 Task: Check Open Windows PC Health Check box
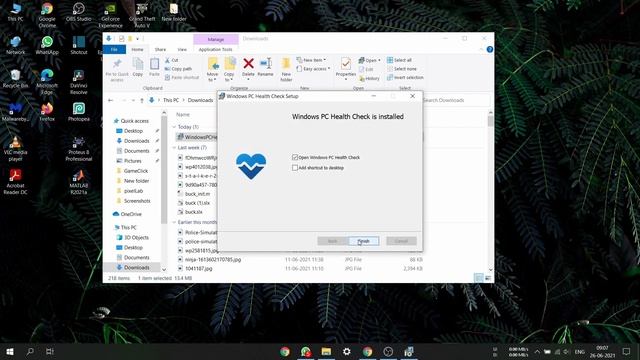click(x=295, y=157)
